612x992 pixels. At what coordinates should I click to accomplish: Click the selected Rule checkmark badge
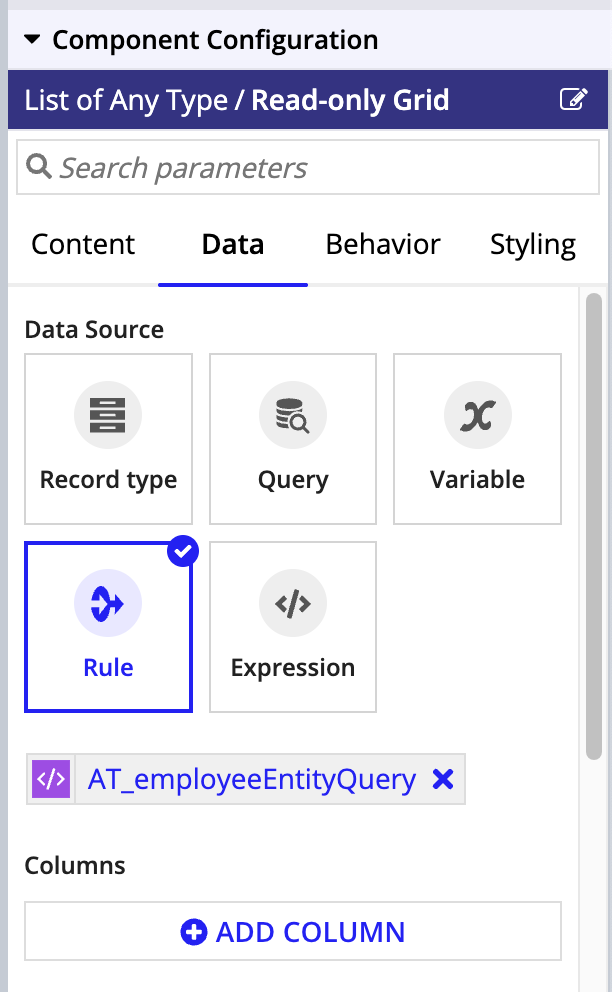[183, 551]
